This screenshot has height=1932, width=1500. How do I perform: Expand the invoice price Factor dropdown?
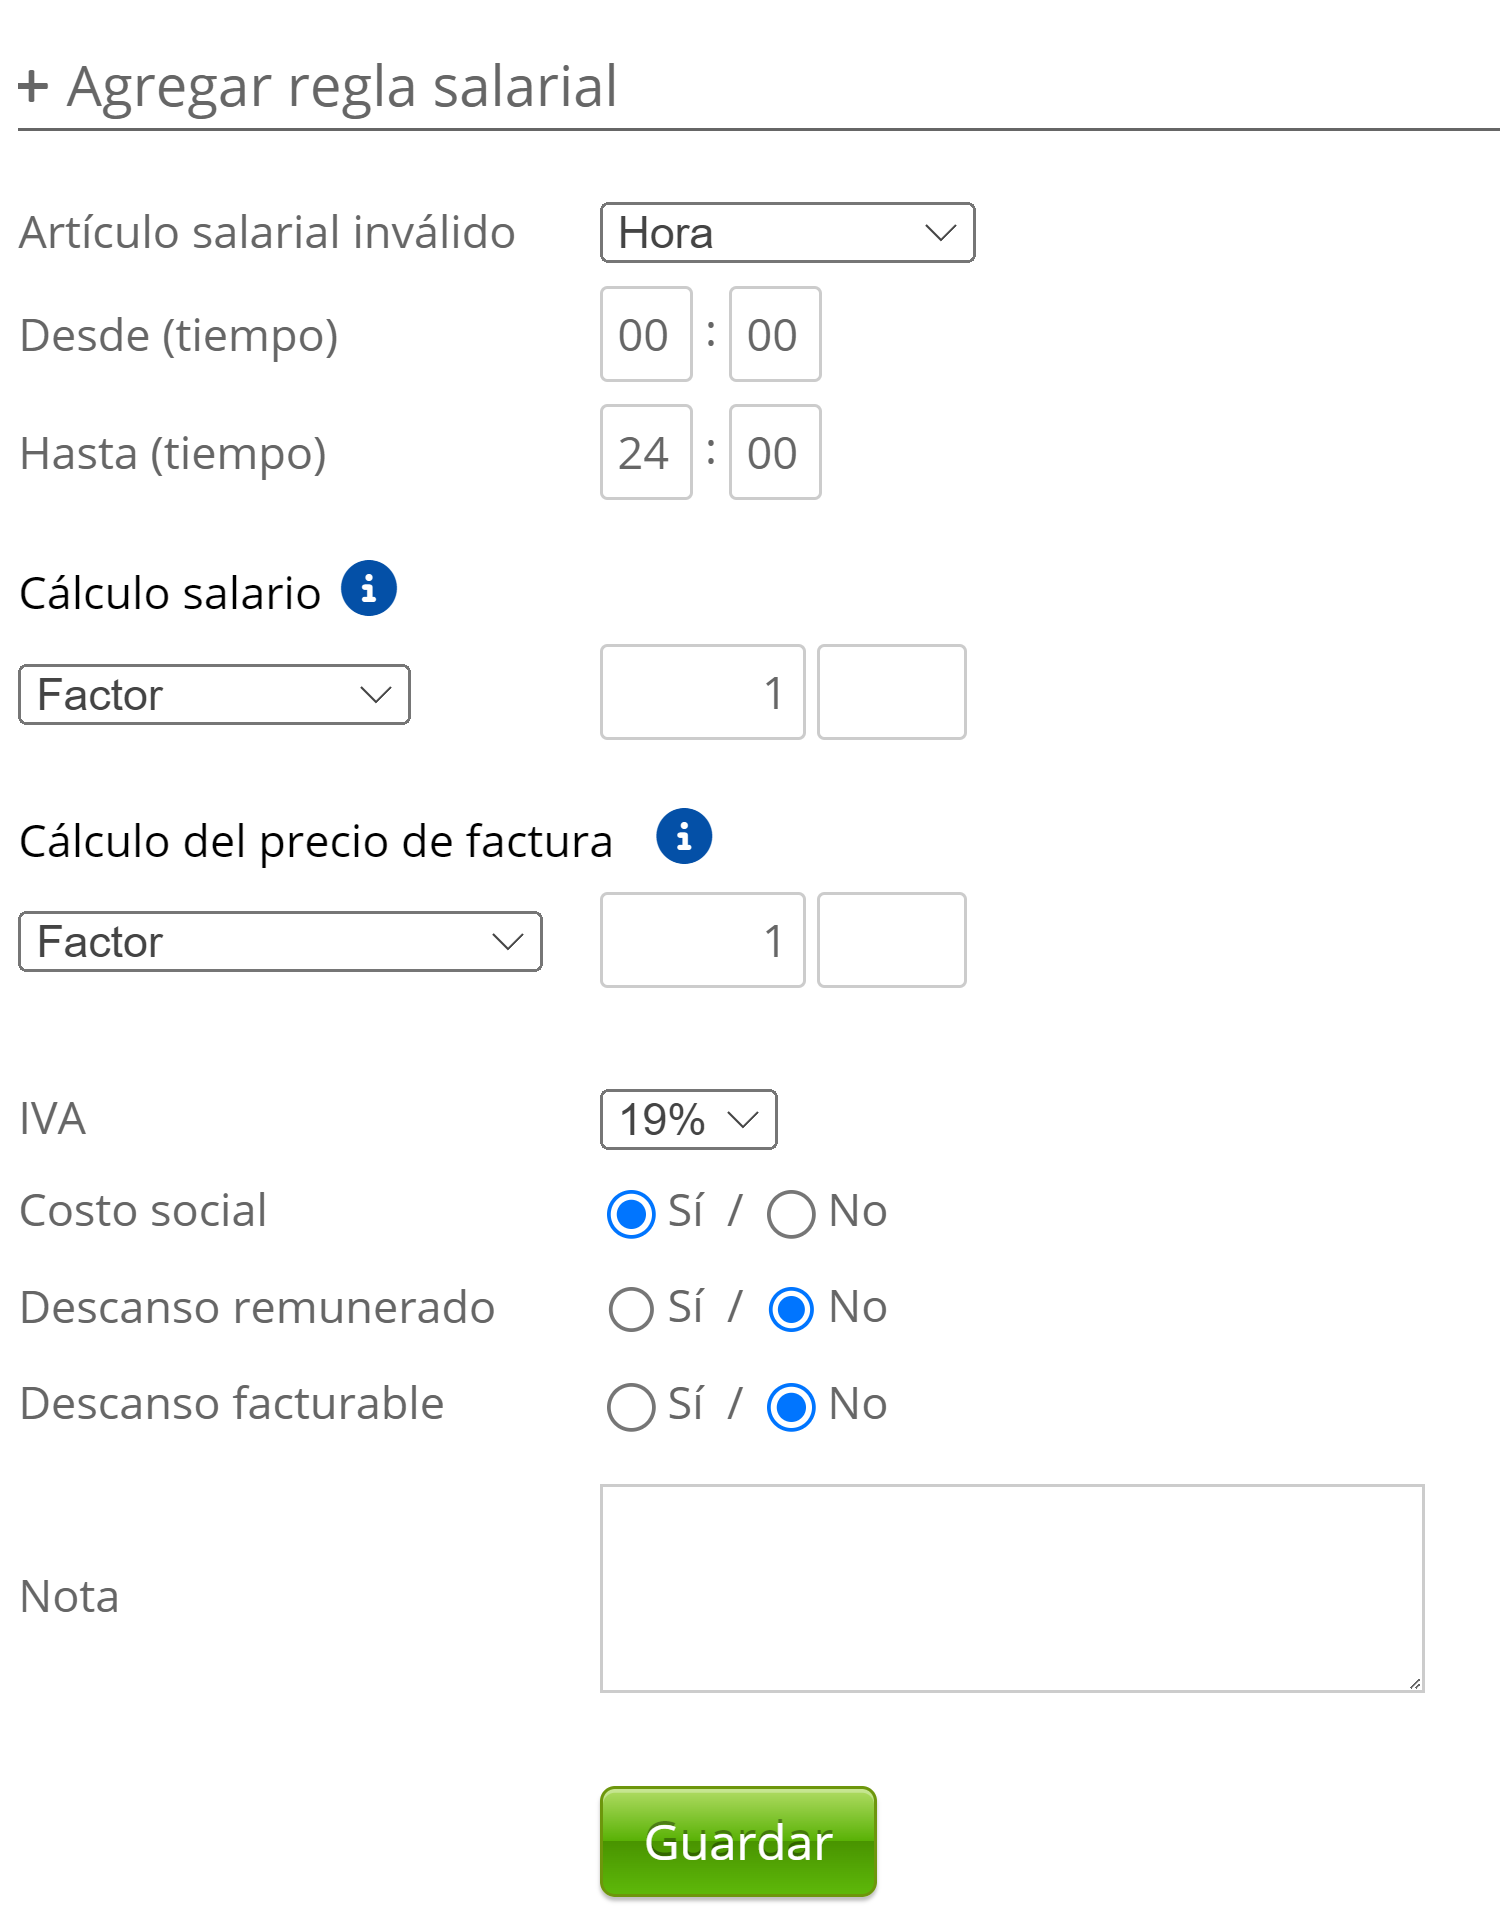[x=280, y=941]
